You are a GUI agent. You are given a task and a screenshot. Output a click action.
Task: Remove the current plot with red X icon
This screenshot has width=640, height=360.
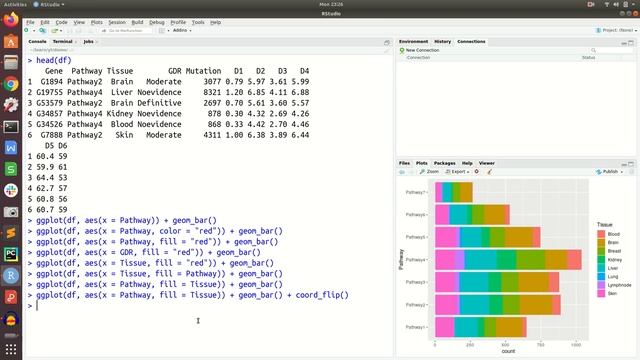(x=477, y=172)
